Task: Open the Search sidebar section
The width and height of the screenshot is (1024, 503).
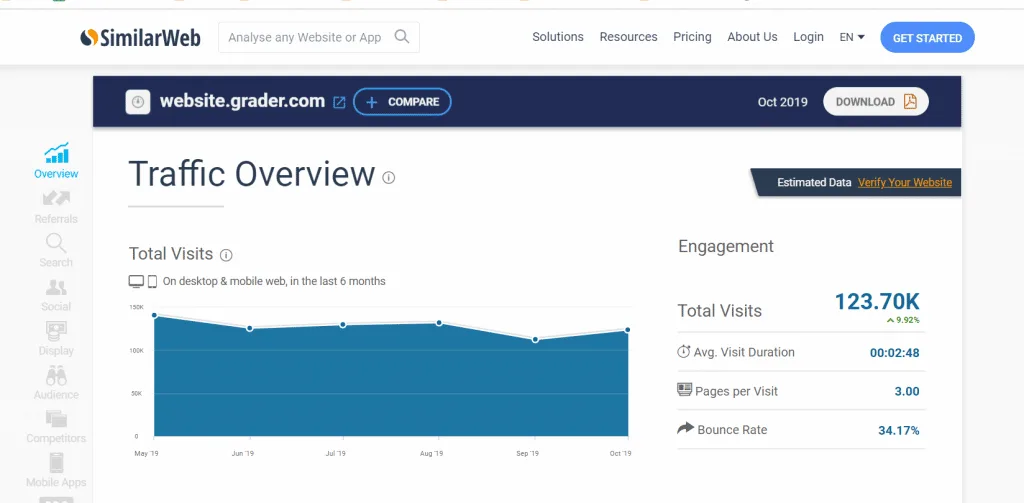Action: tap(56, 251)
